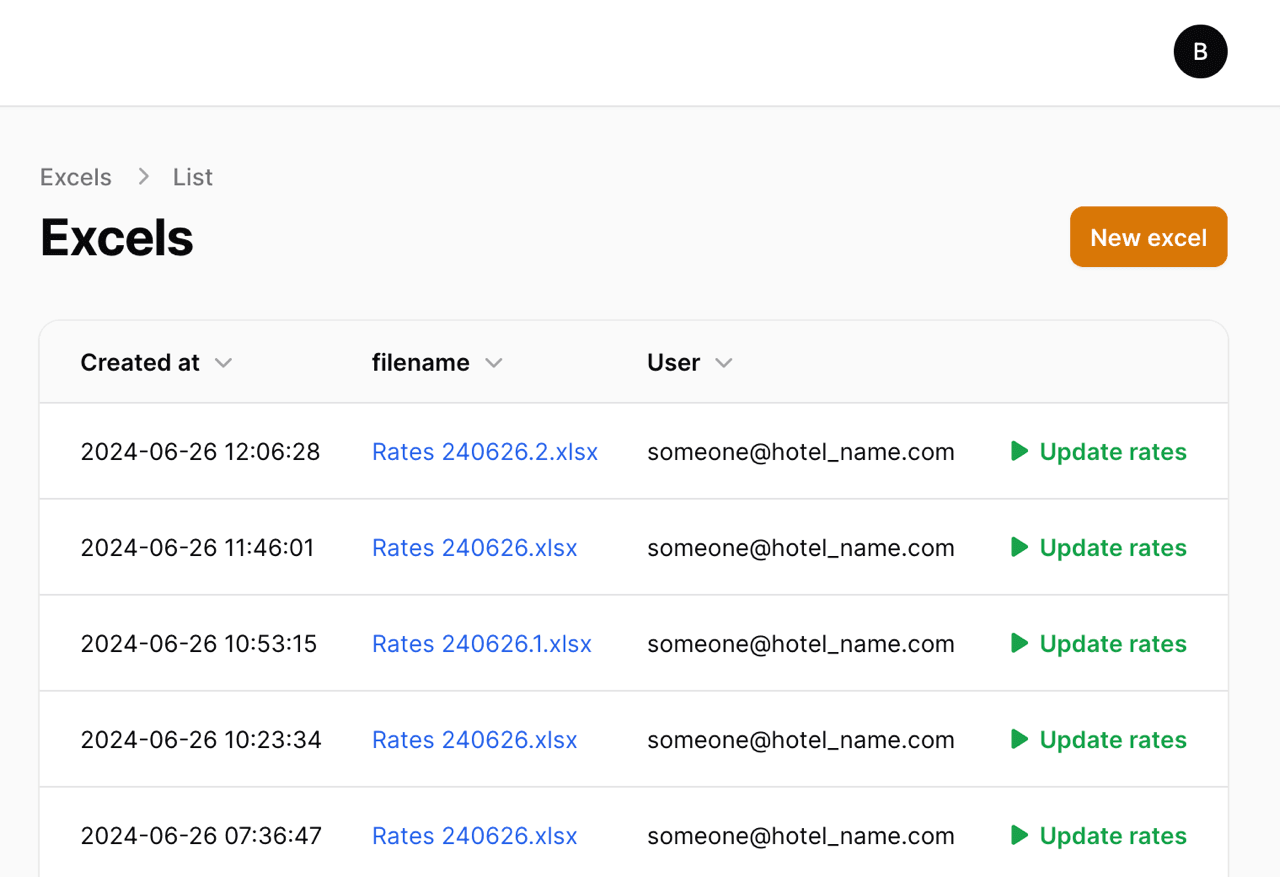The image size is (1280, 877).
Task: Click the play icon in the 10:23:34 row
Action: tap(1019, 739)
